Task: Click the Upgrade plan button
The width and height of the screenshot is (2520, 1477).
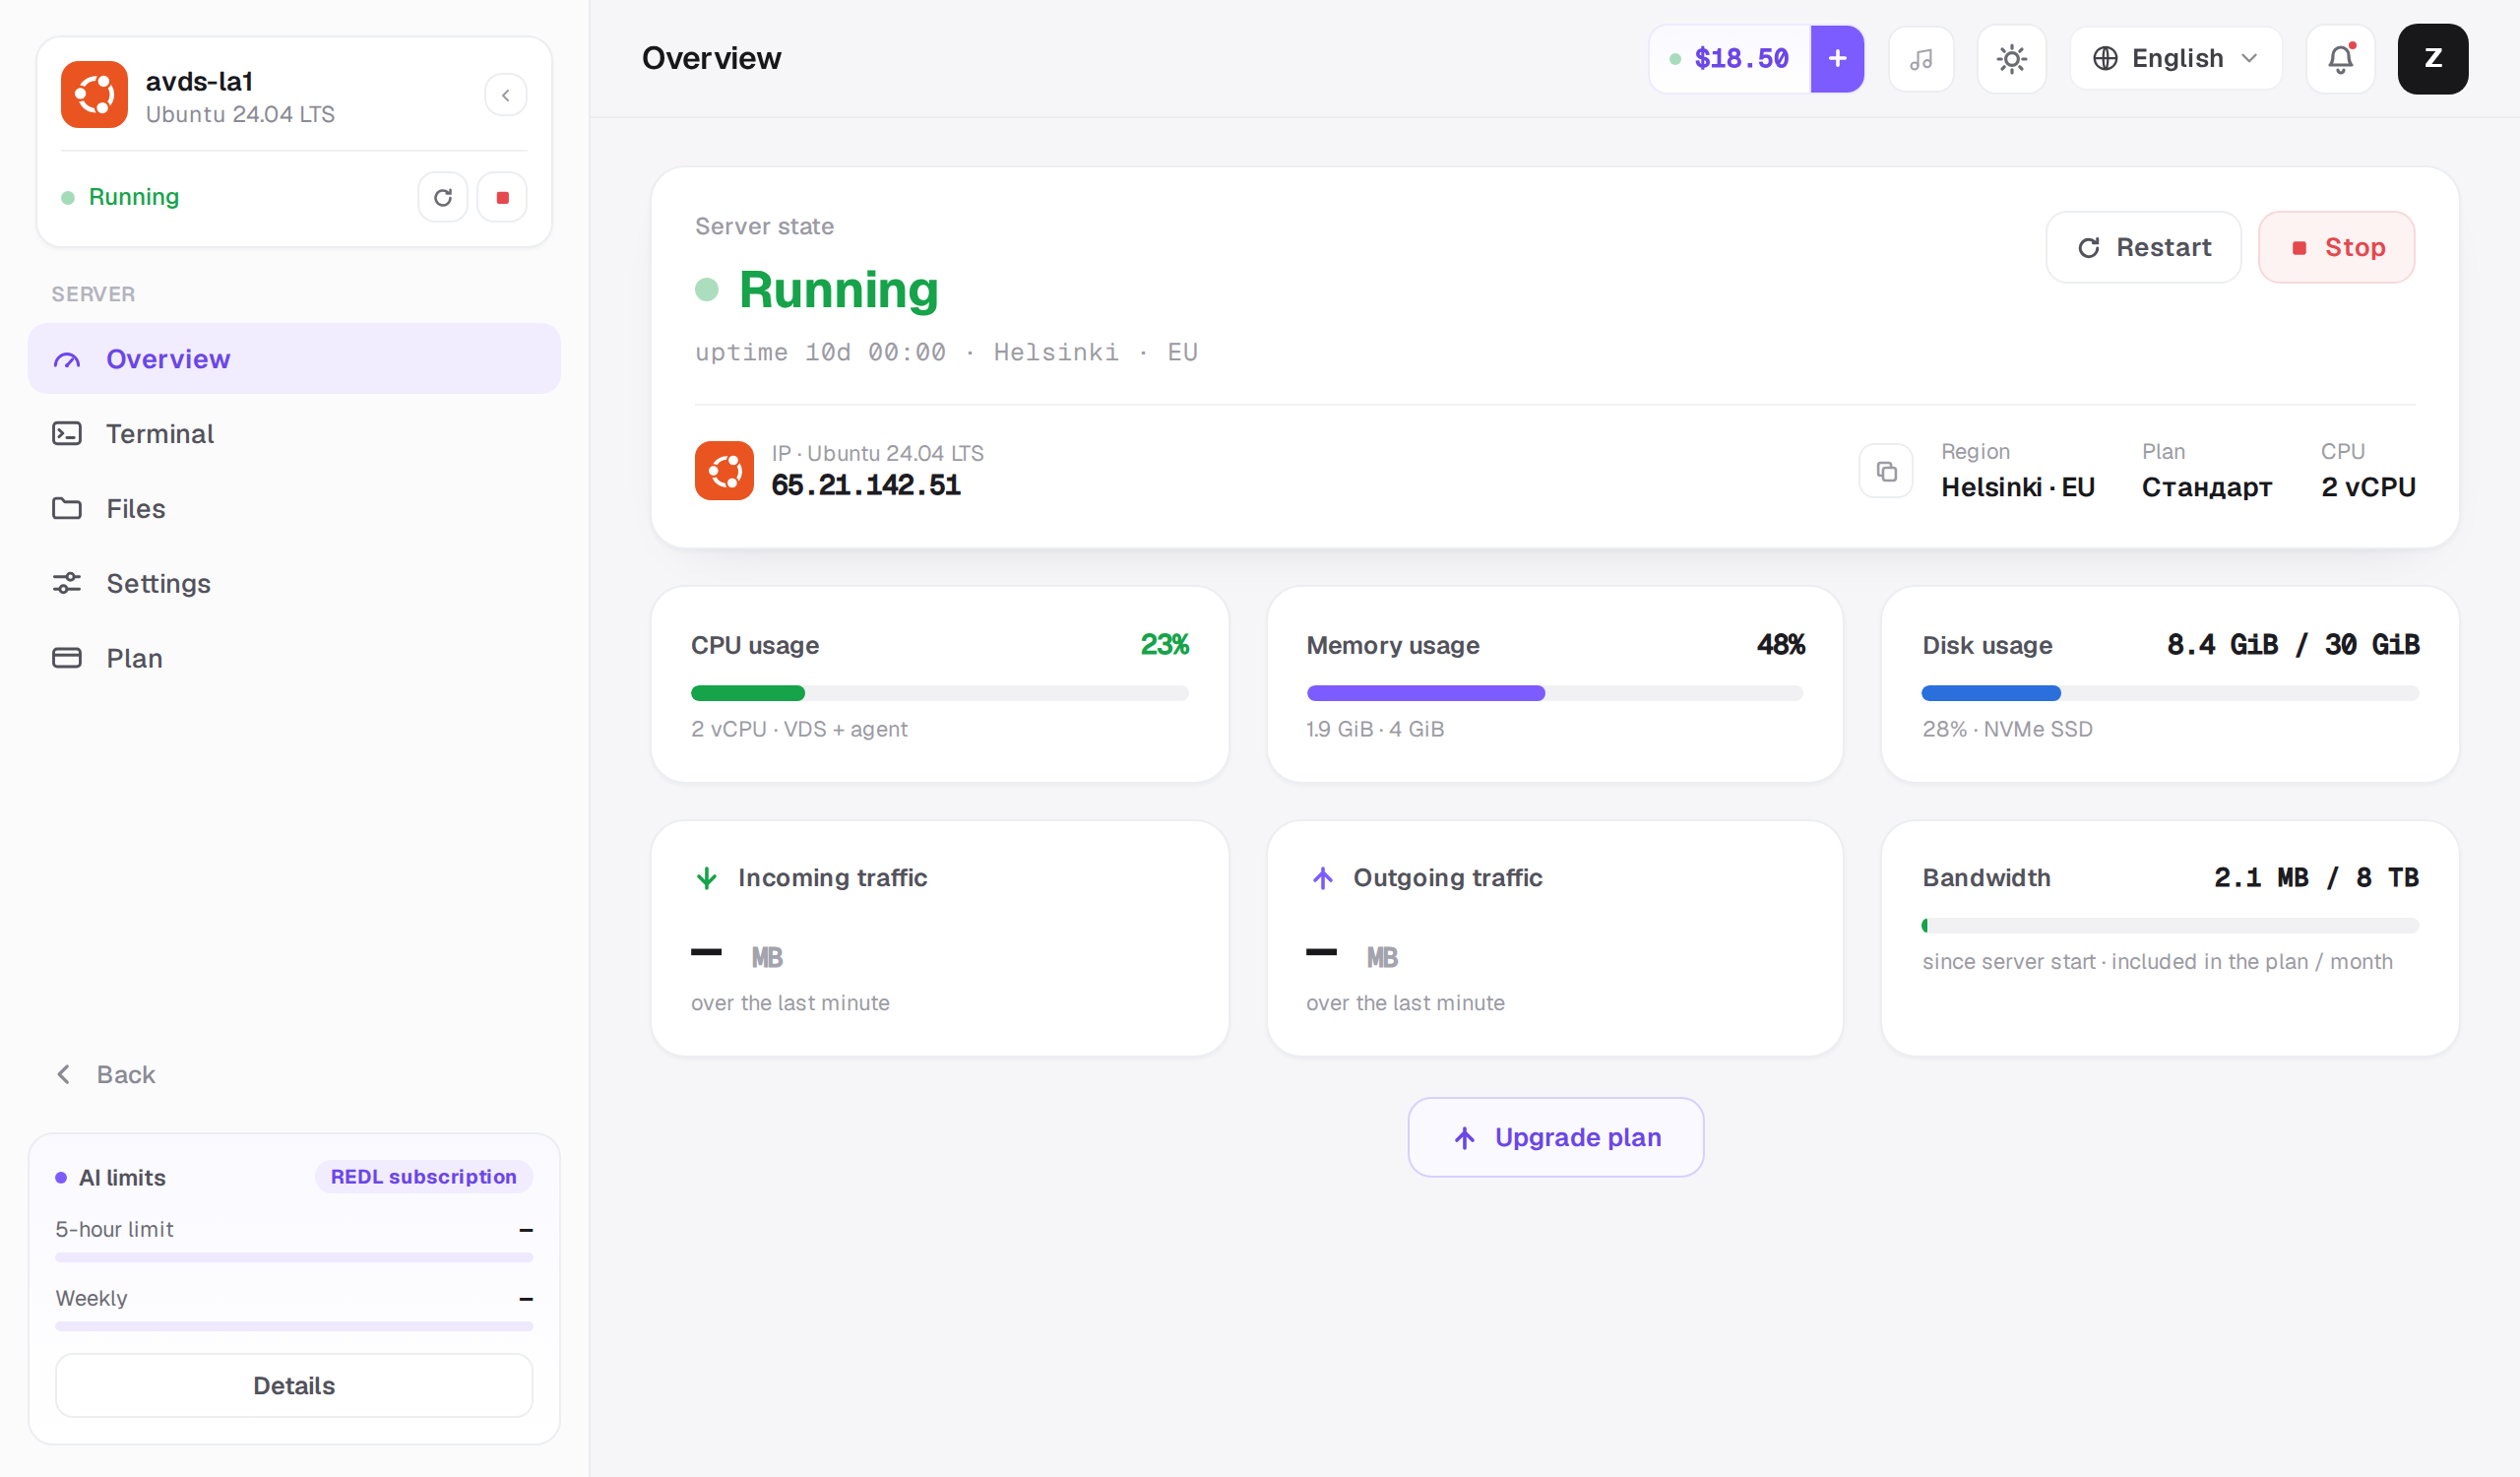Action: coord(1556,1138)
